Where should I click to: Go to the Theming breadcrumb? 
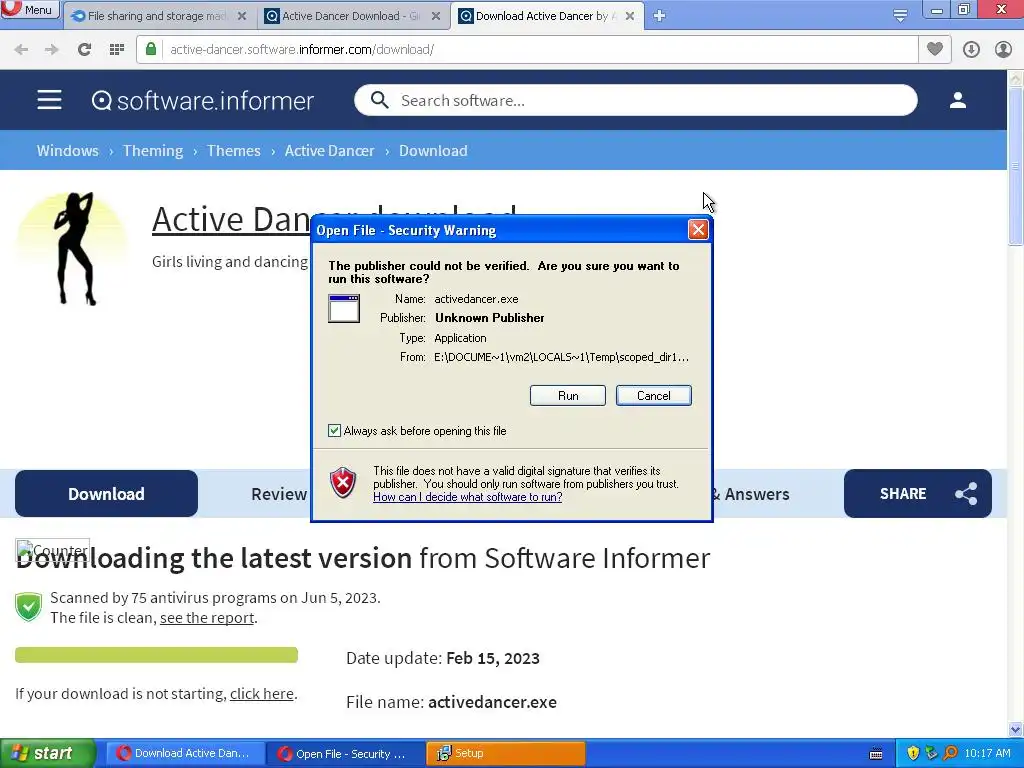[153, 151]
